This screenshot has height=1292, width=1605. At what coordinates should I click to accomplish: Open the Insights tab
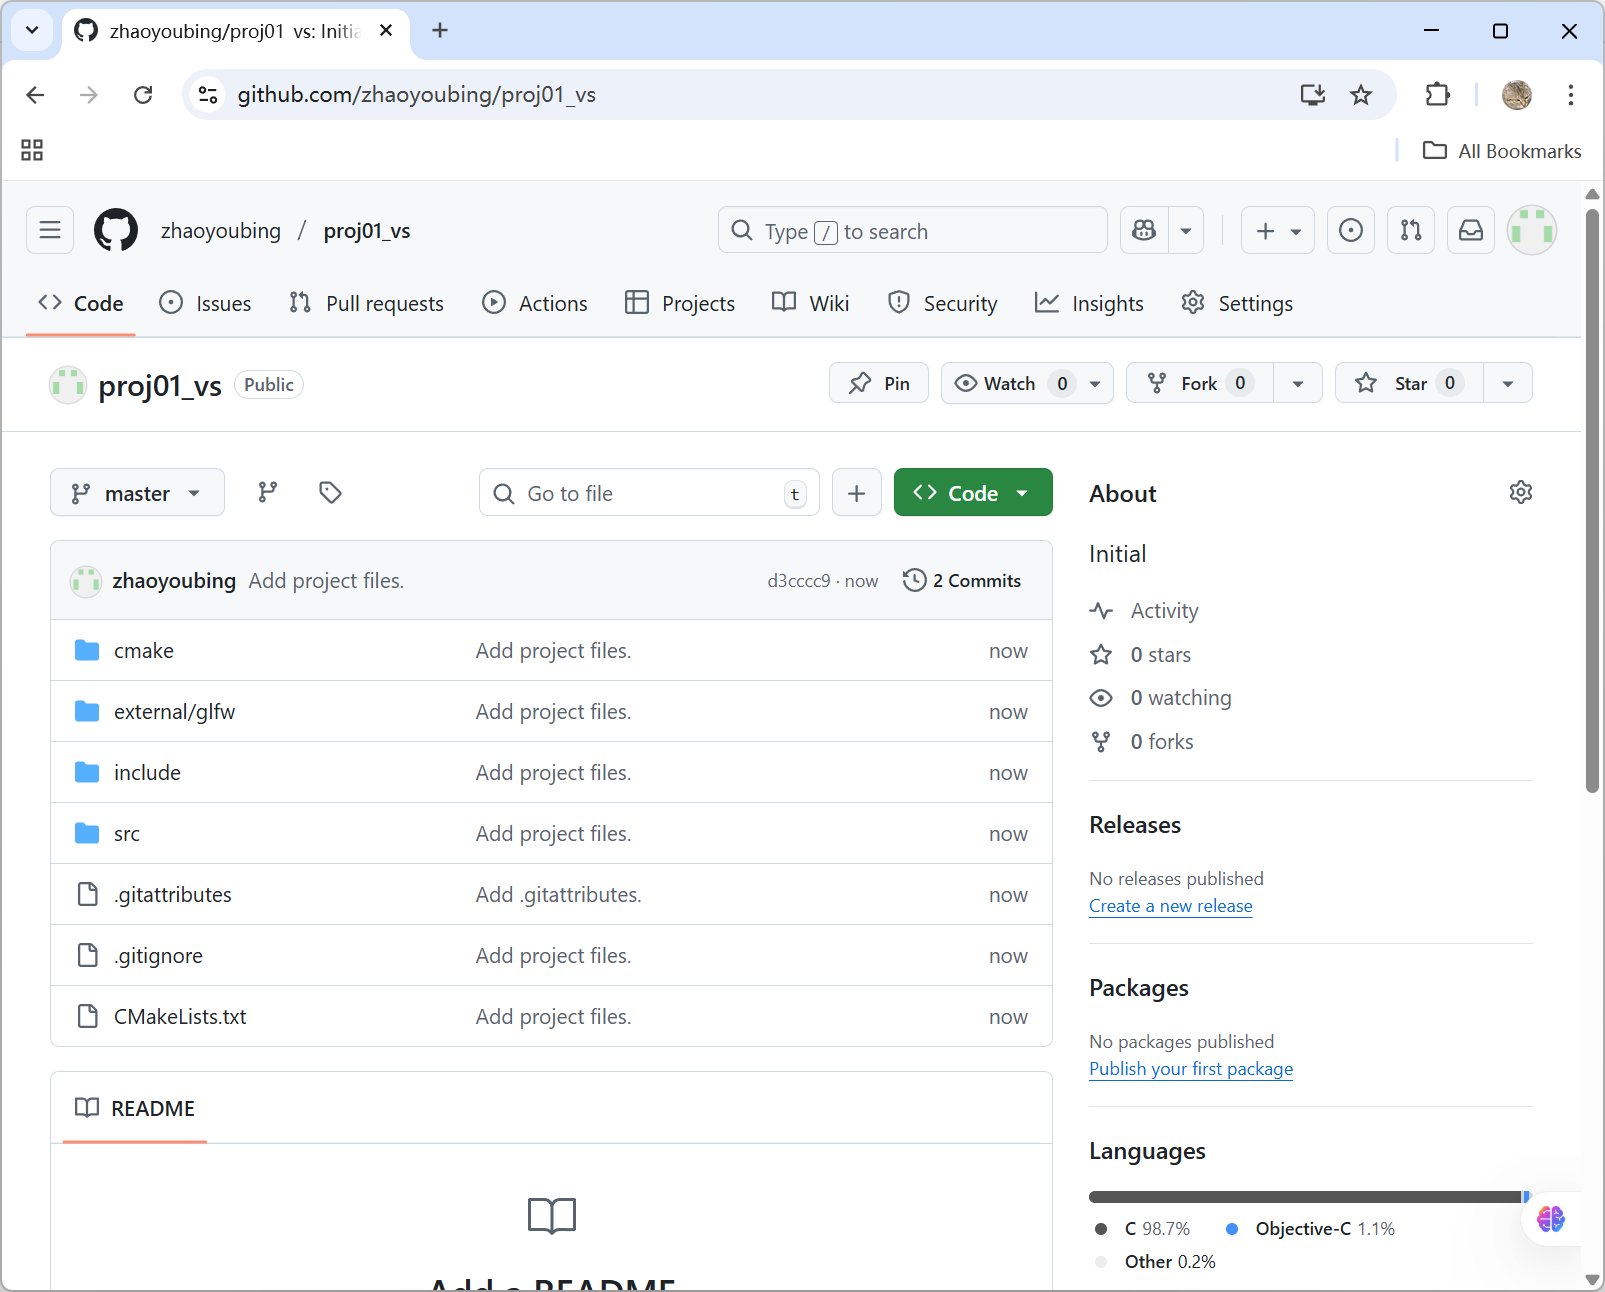(1089, 304)
